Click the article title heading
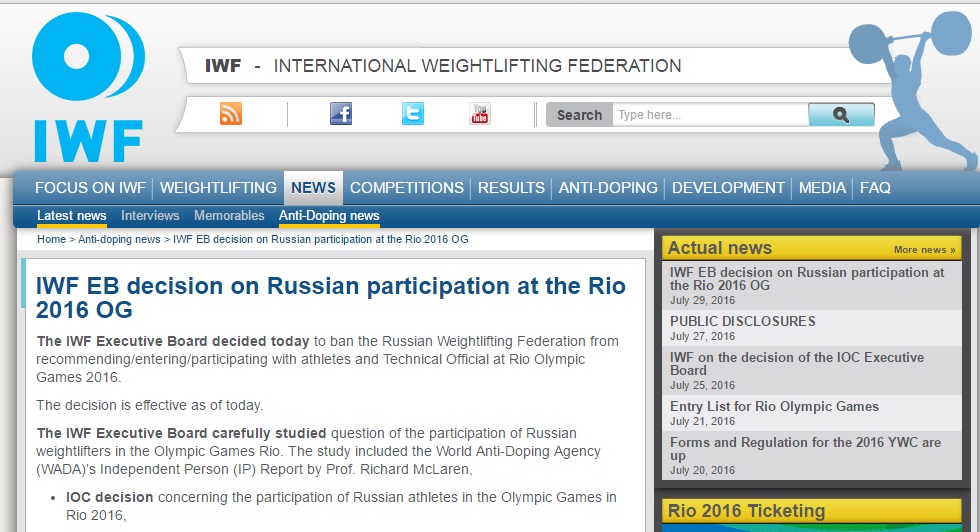Screen dimensions: 980x532 click(331, 298)
